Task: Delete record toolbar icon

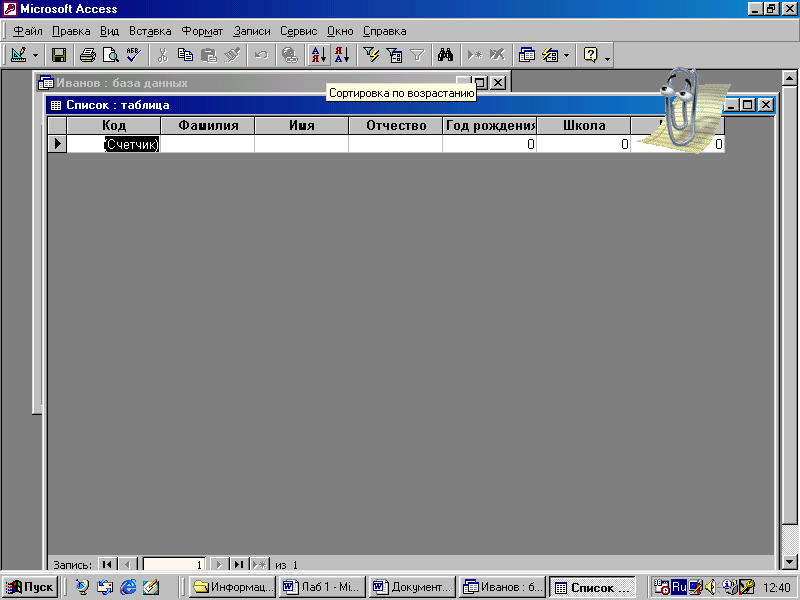Action: pyautogui.click(x=497, y=55)
